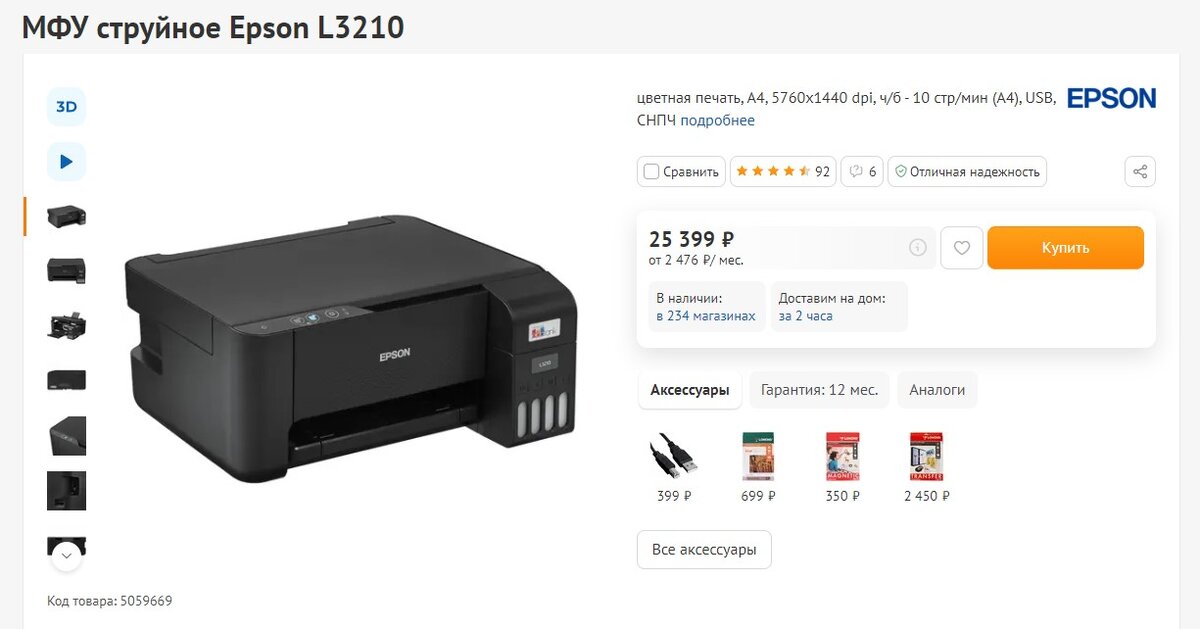Play the product video
This screenshot has height=629, width=1200.
pos(66,161)
